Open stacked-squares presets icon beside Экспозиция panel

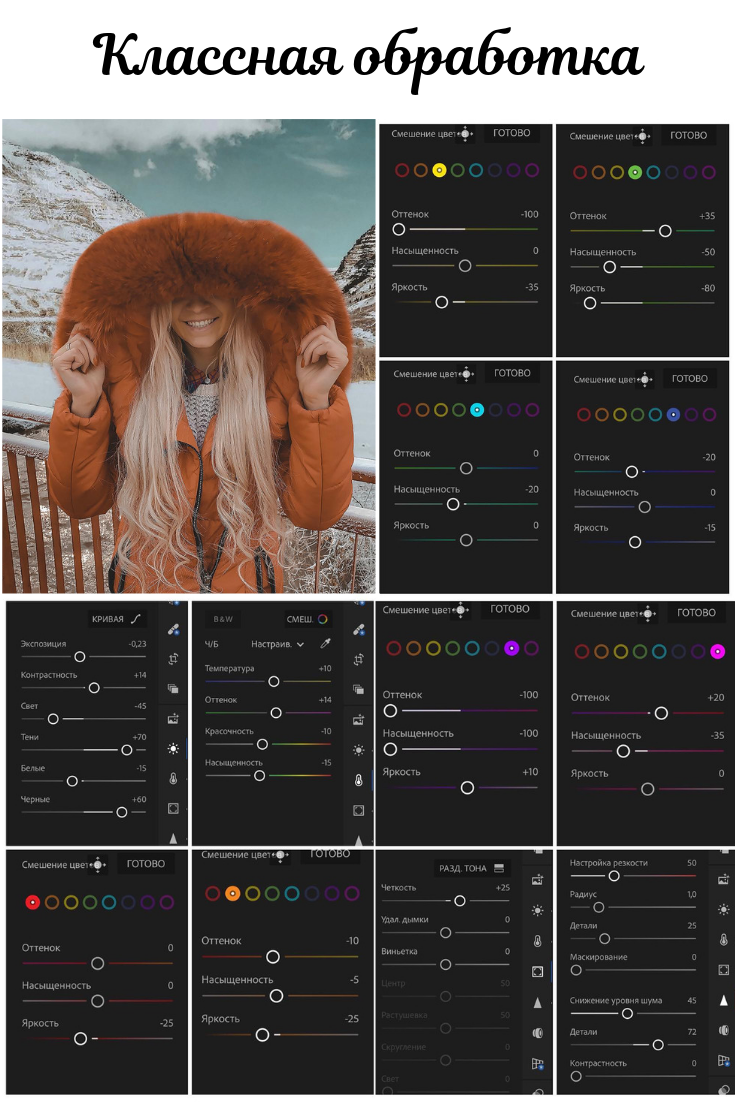173,689
